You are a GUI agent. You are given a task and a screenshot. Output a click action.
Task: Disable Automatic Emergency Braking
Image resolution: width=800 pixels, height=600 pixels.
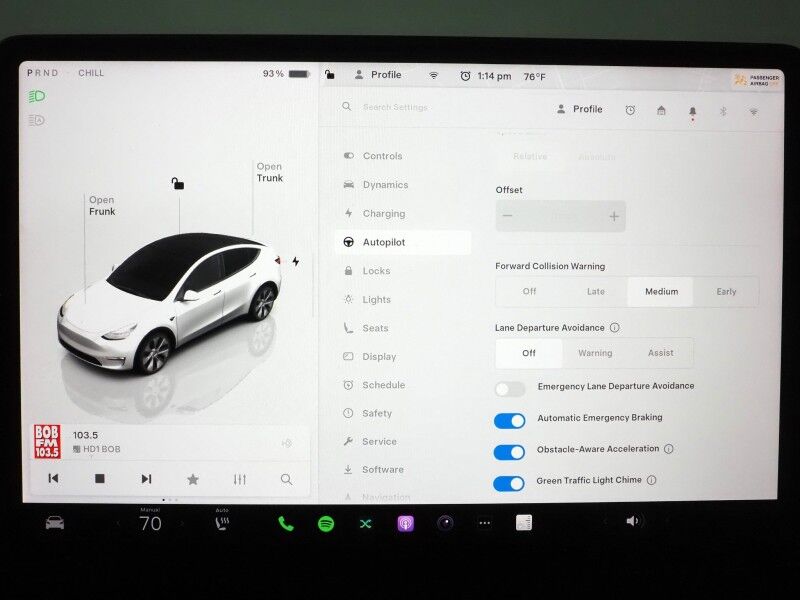click(x=511, y=420)
